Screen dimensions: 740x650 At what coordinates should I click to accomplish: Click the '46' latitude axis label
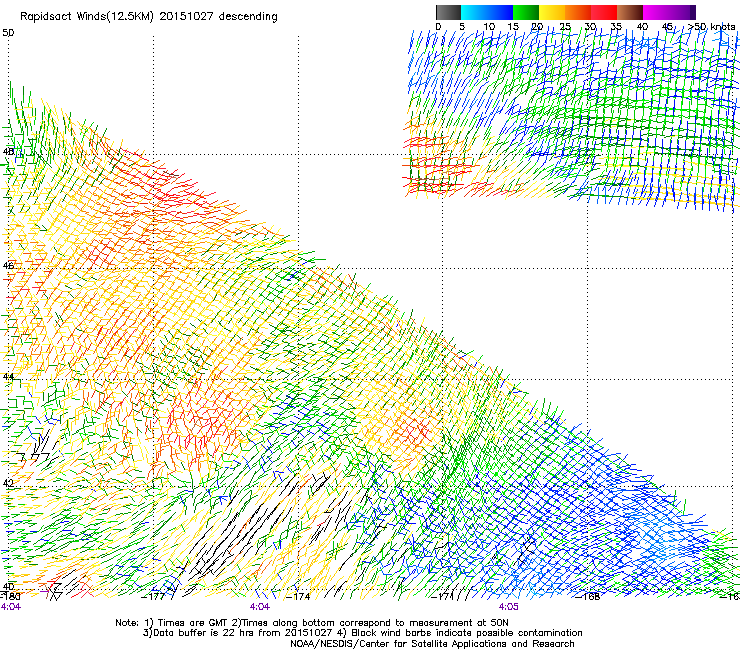pyautogui.click(x=8, y=265)
